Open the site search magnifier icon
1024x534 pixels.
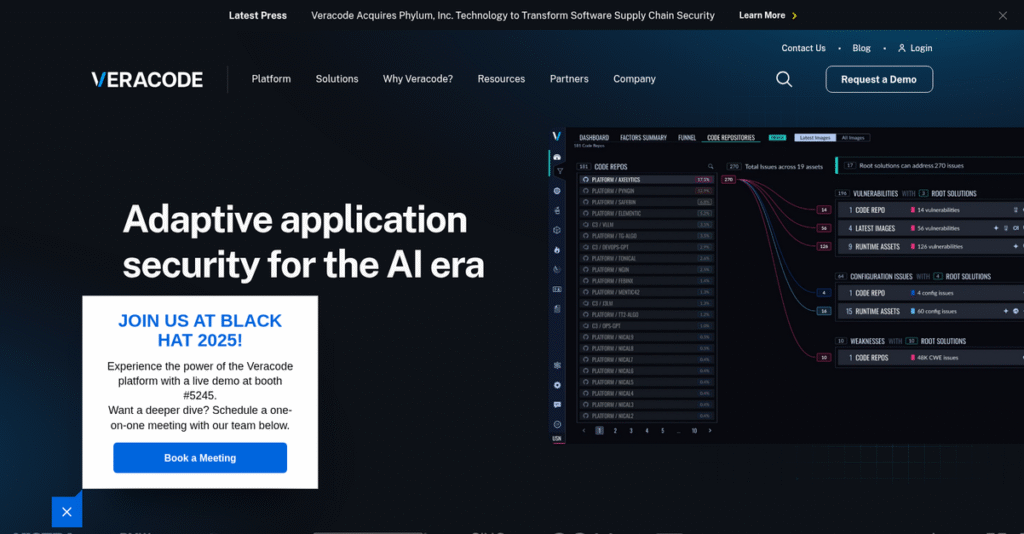coord(784,79)
